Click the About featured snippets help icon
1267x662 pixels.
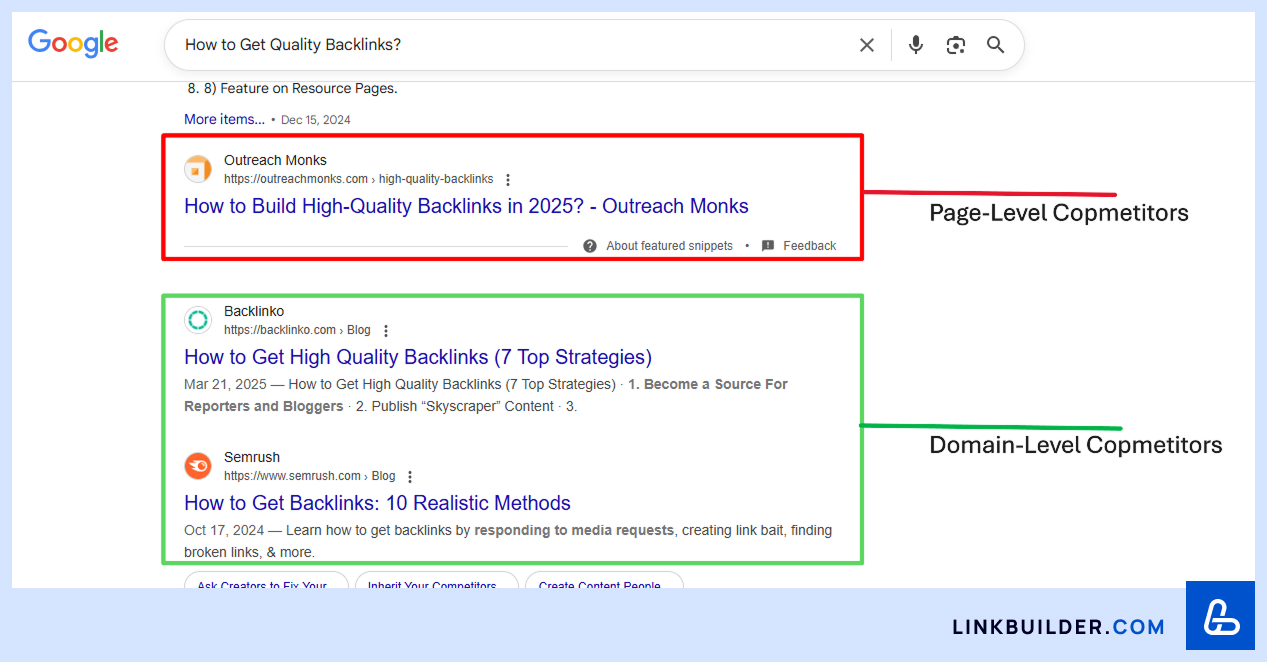tap(590, 246)
